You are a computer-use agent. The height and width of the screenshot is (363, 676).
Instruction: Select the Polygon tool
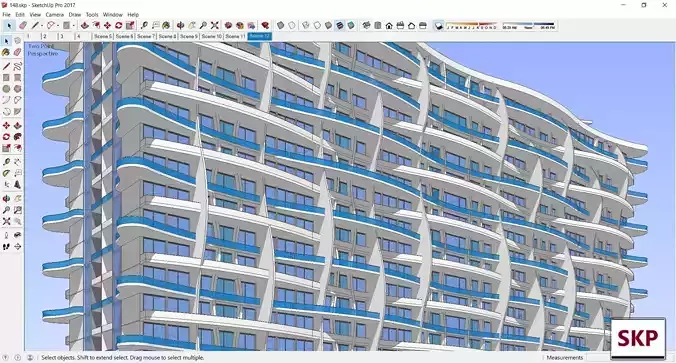(17, 89)
